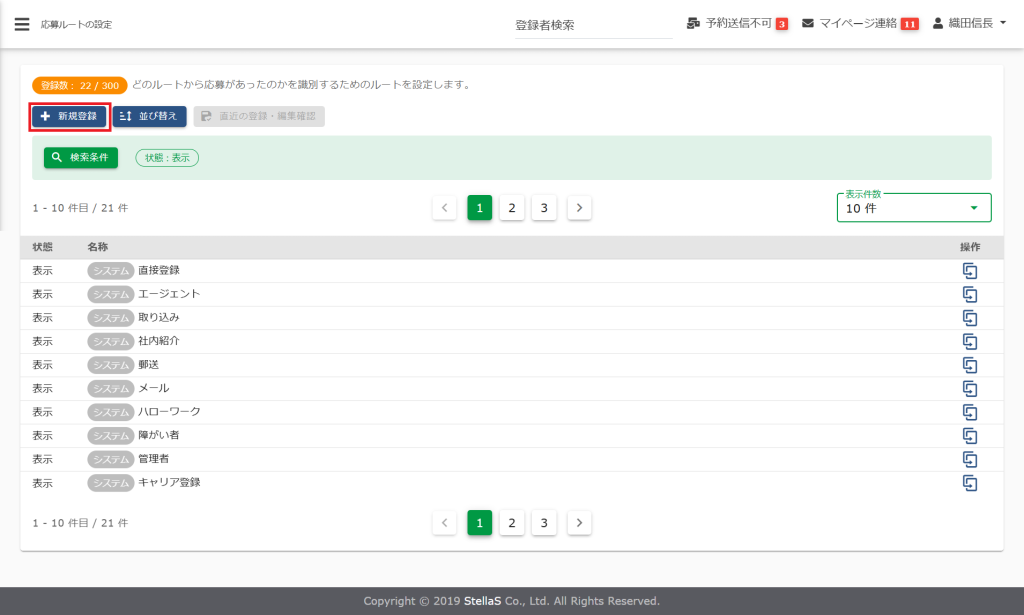Click next page arrow in bottom pagination
This screenshot has height=615, width=1024.
(x=580, y=523)
